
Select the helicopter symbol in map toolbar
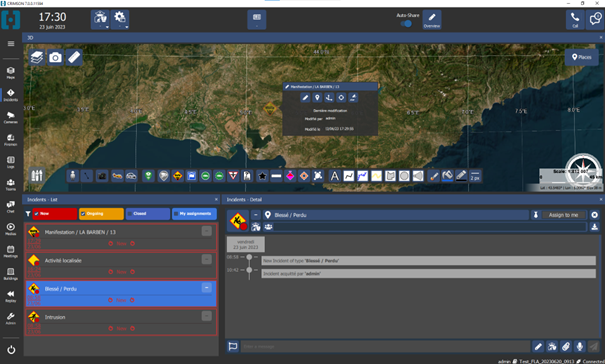click(117, 176)
